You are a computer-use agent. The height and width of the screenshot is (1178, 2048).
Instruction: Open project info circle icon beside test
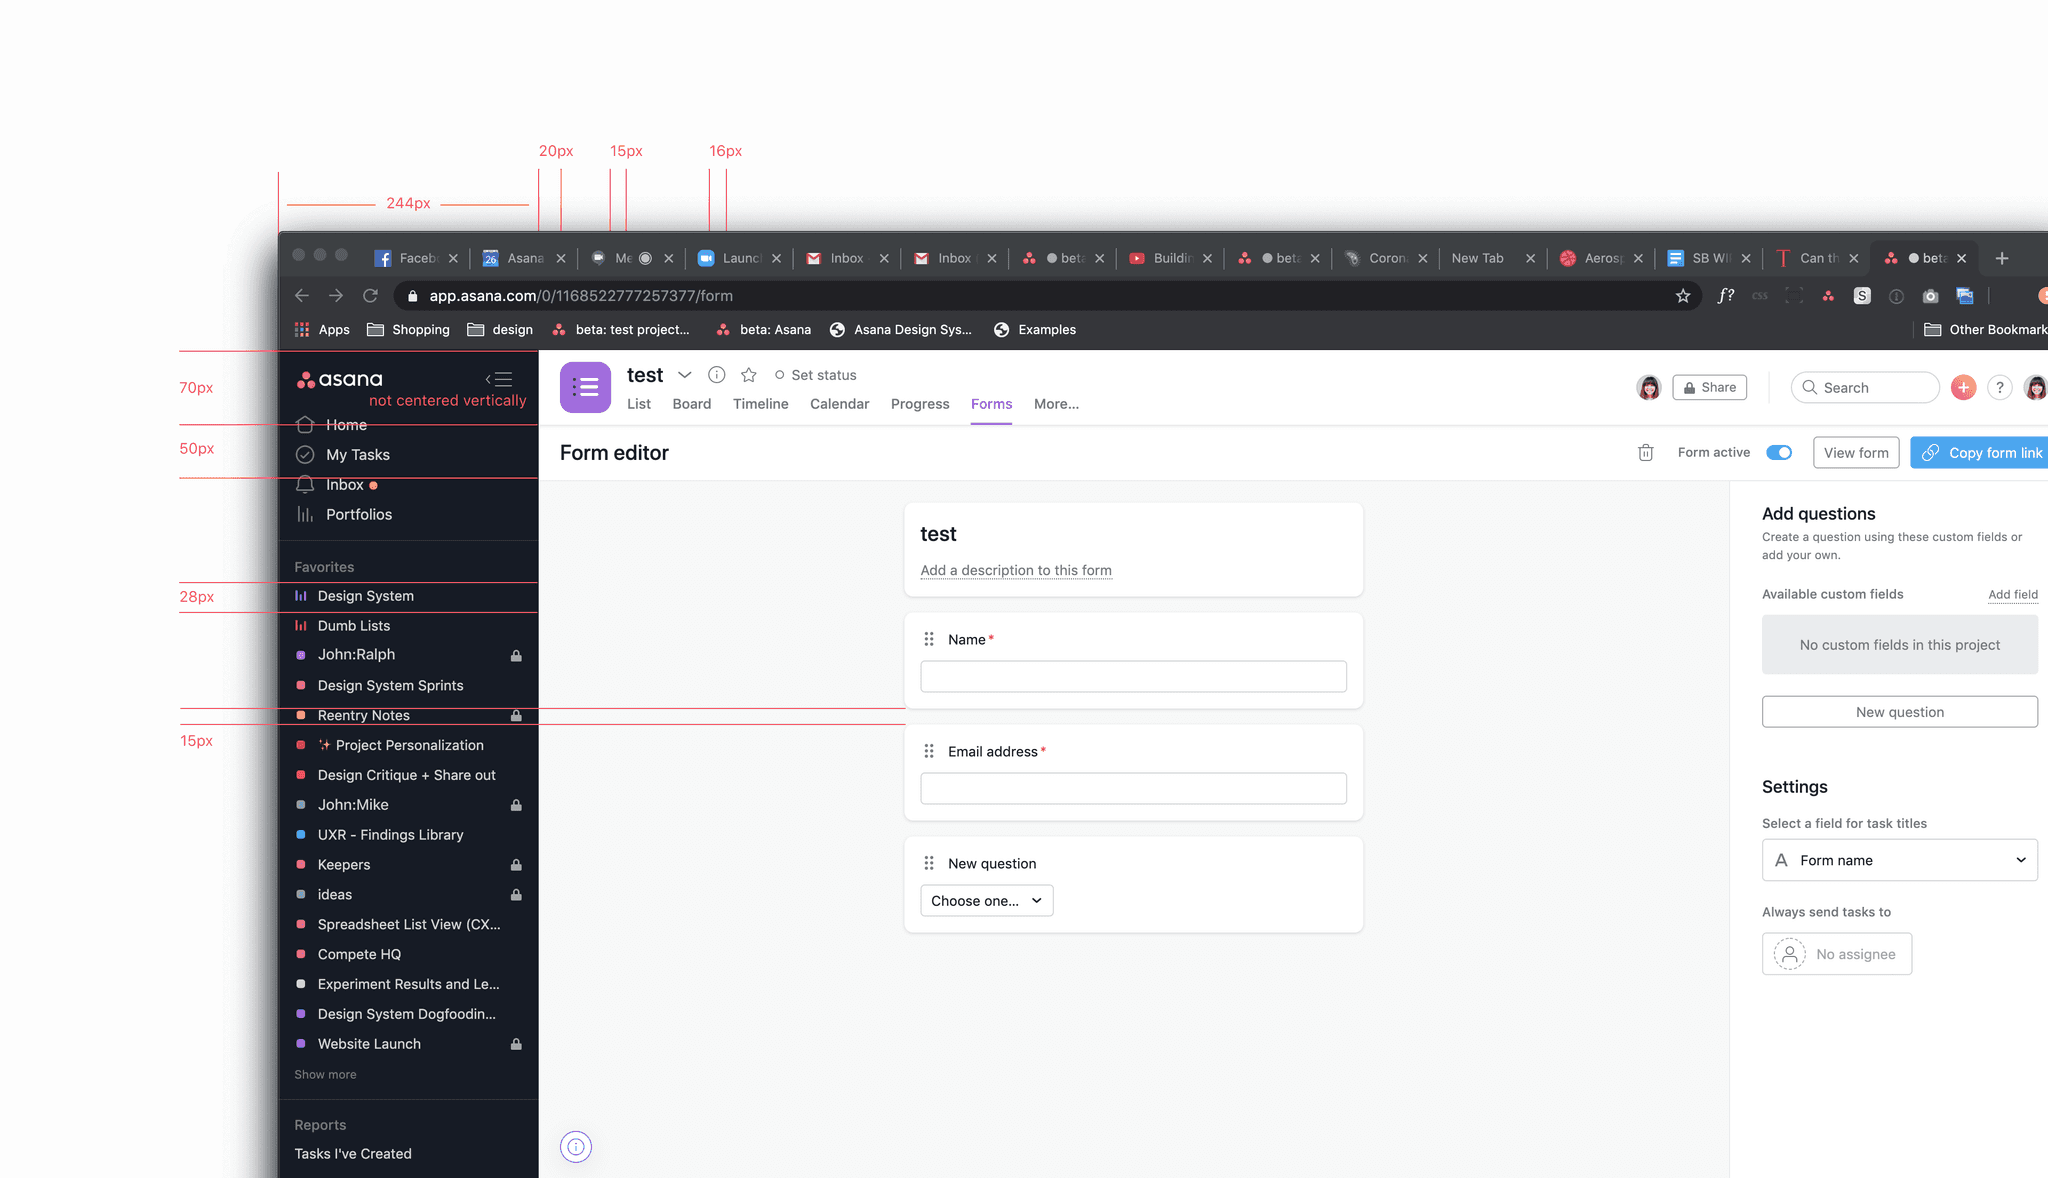(716, 375)
